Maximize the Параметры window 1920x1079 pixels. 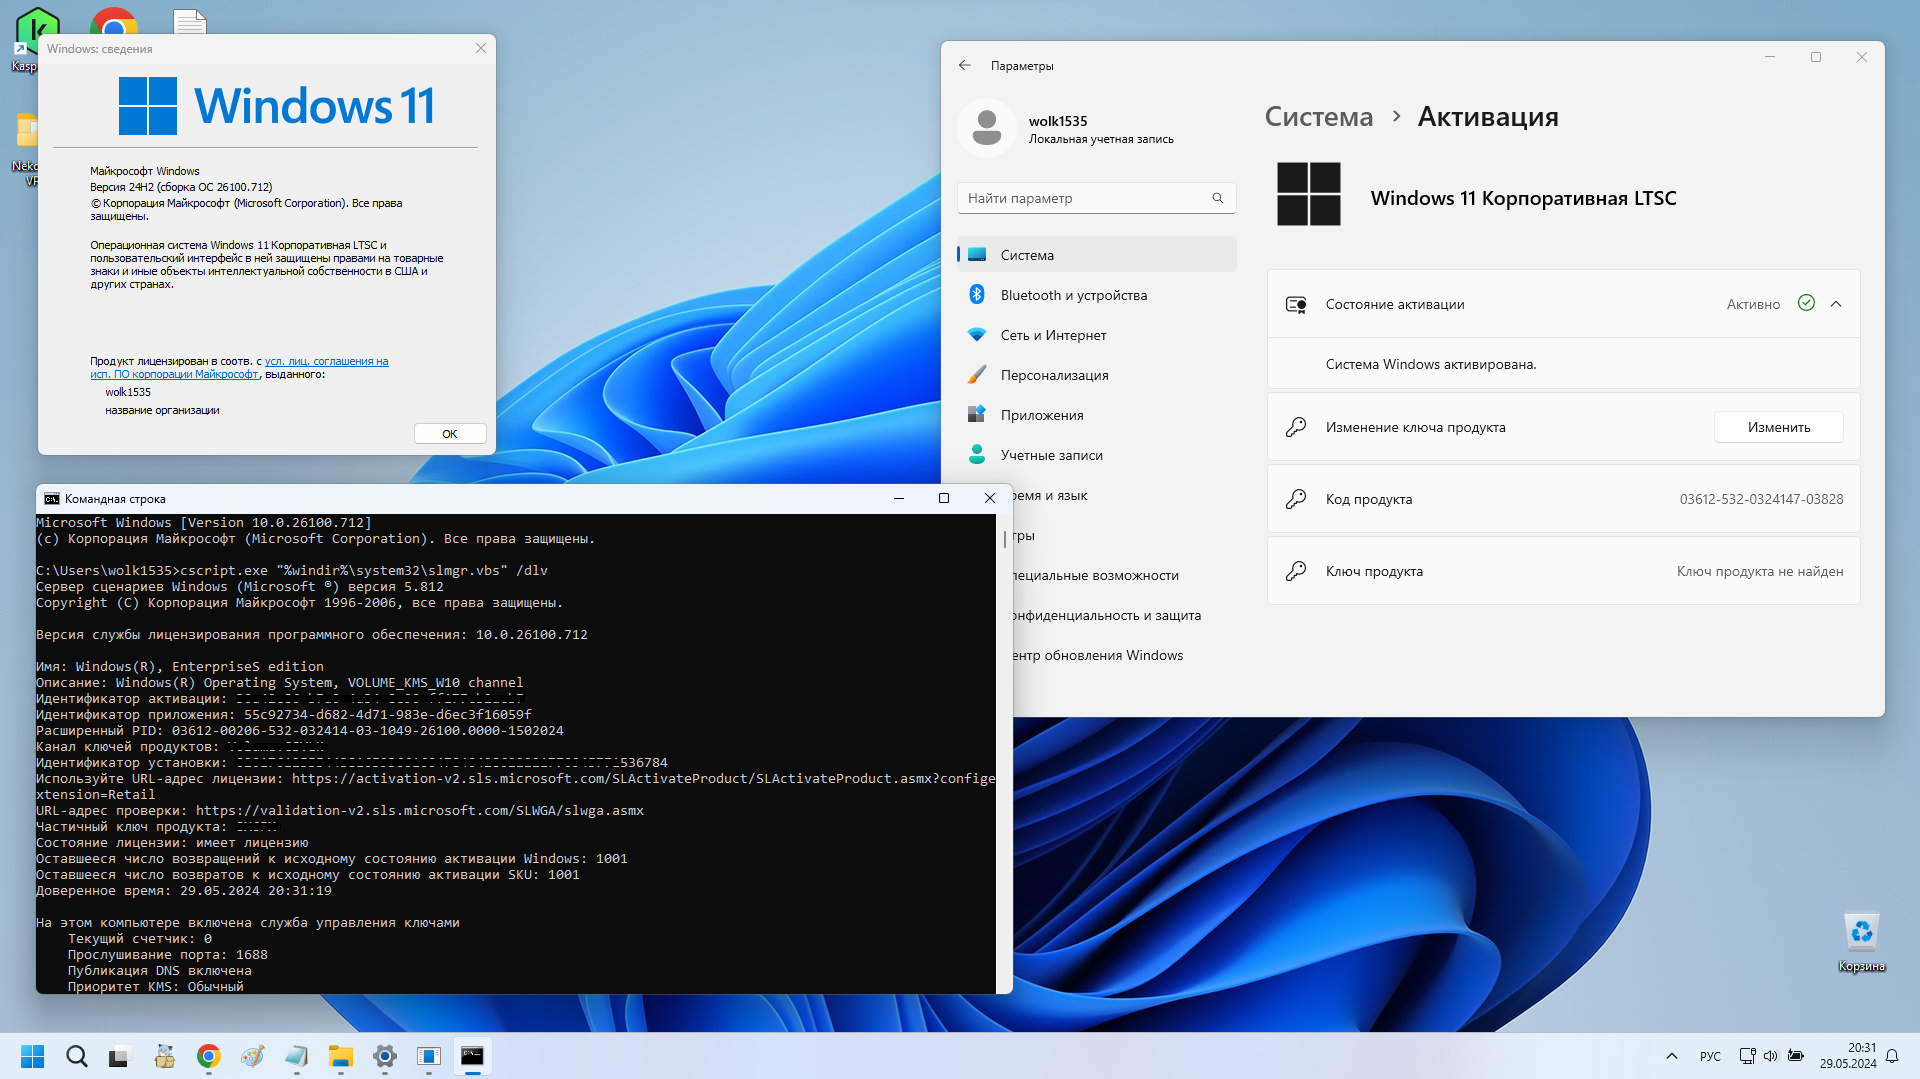pyautogui.click(x=1816, y=57)
